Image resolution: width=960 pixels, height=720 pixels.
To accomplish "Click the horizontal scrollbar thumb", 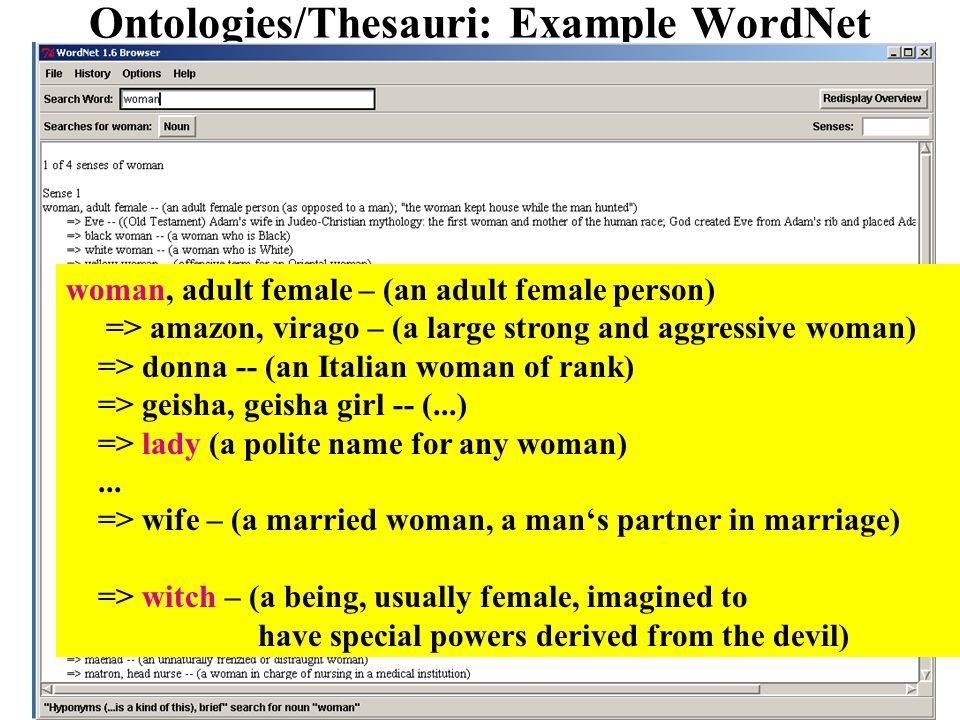I will coord(407,689).
